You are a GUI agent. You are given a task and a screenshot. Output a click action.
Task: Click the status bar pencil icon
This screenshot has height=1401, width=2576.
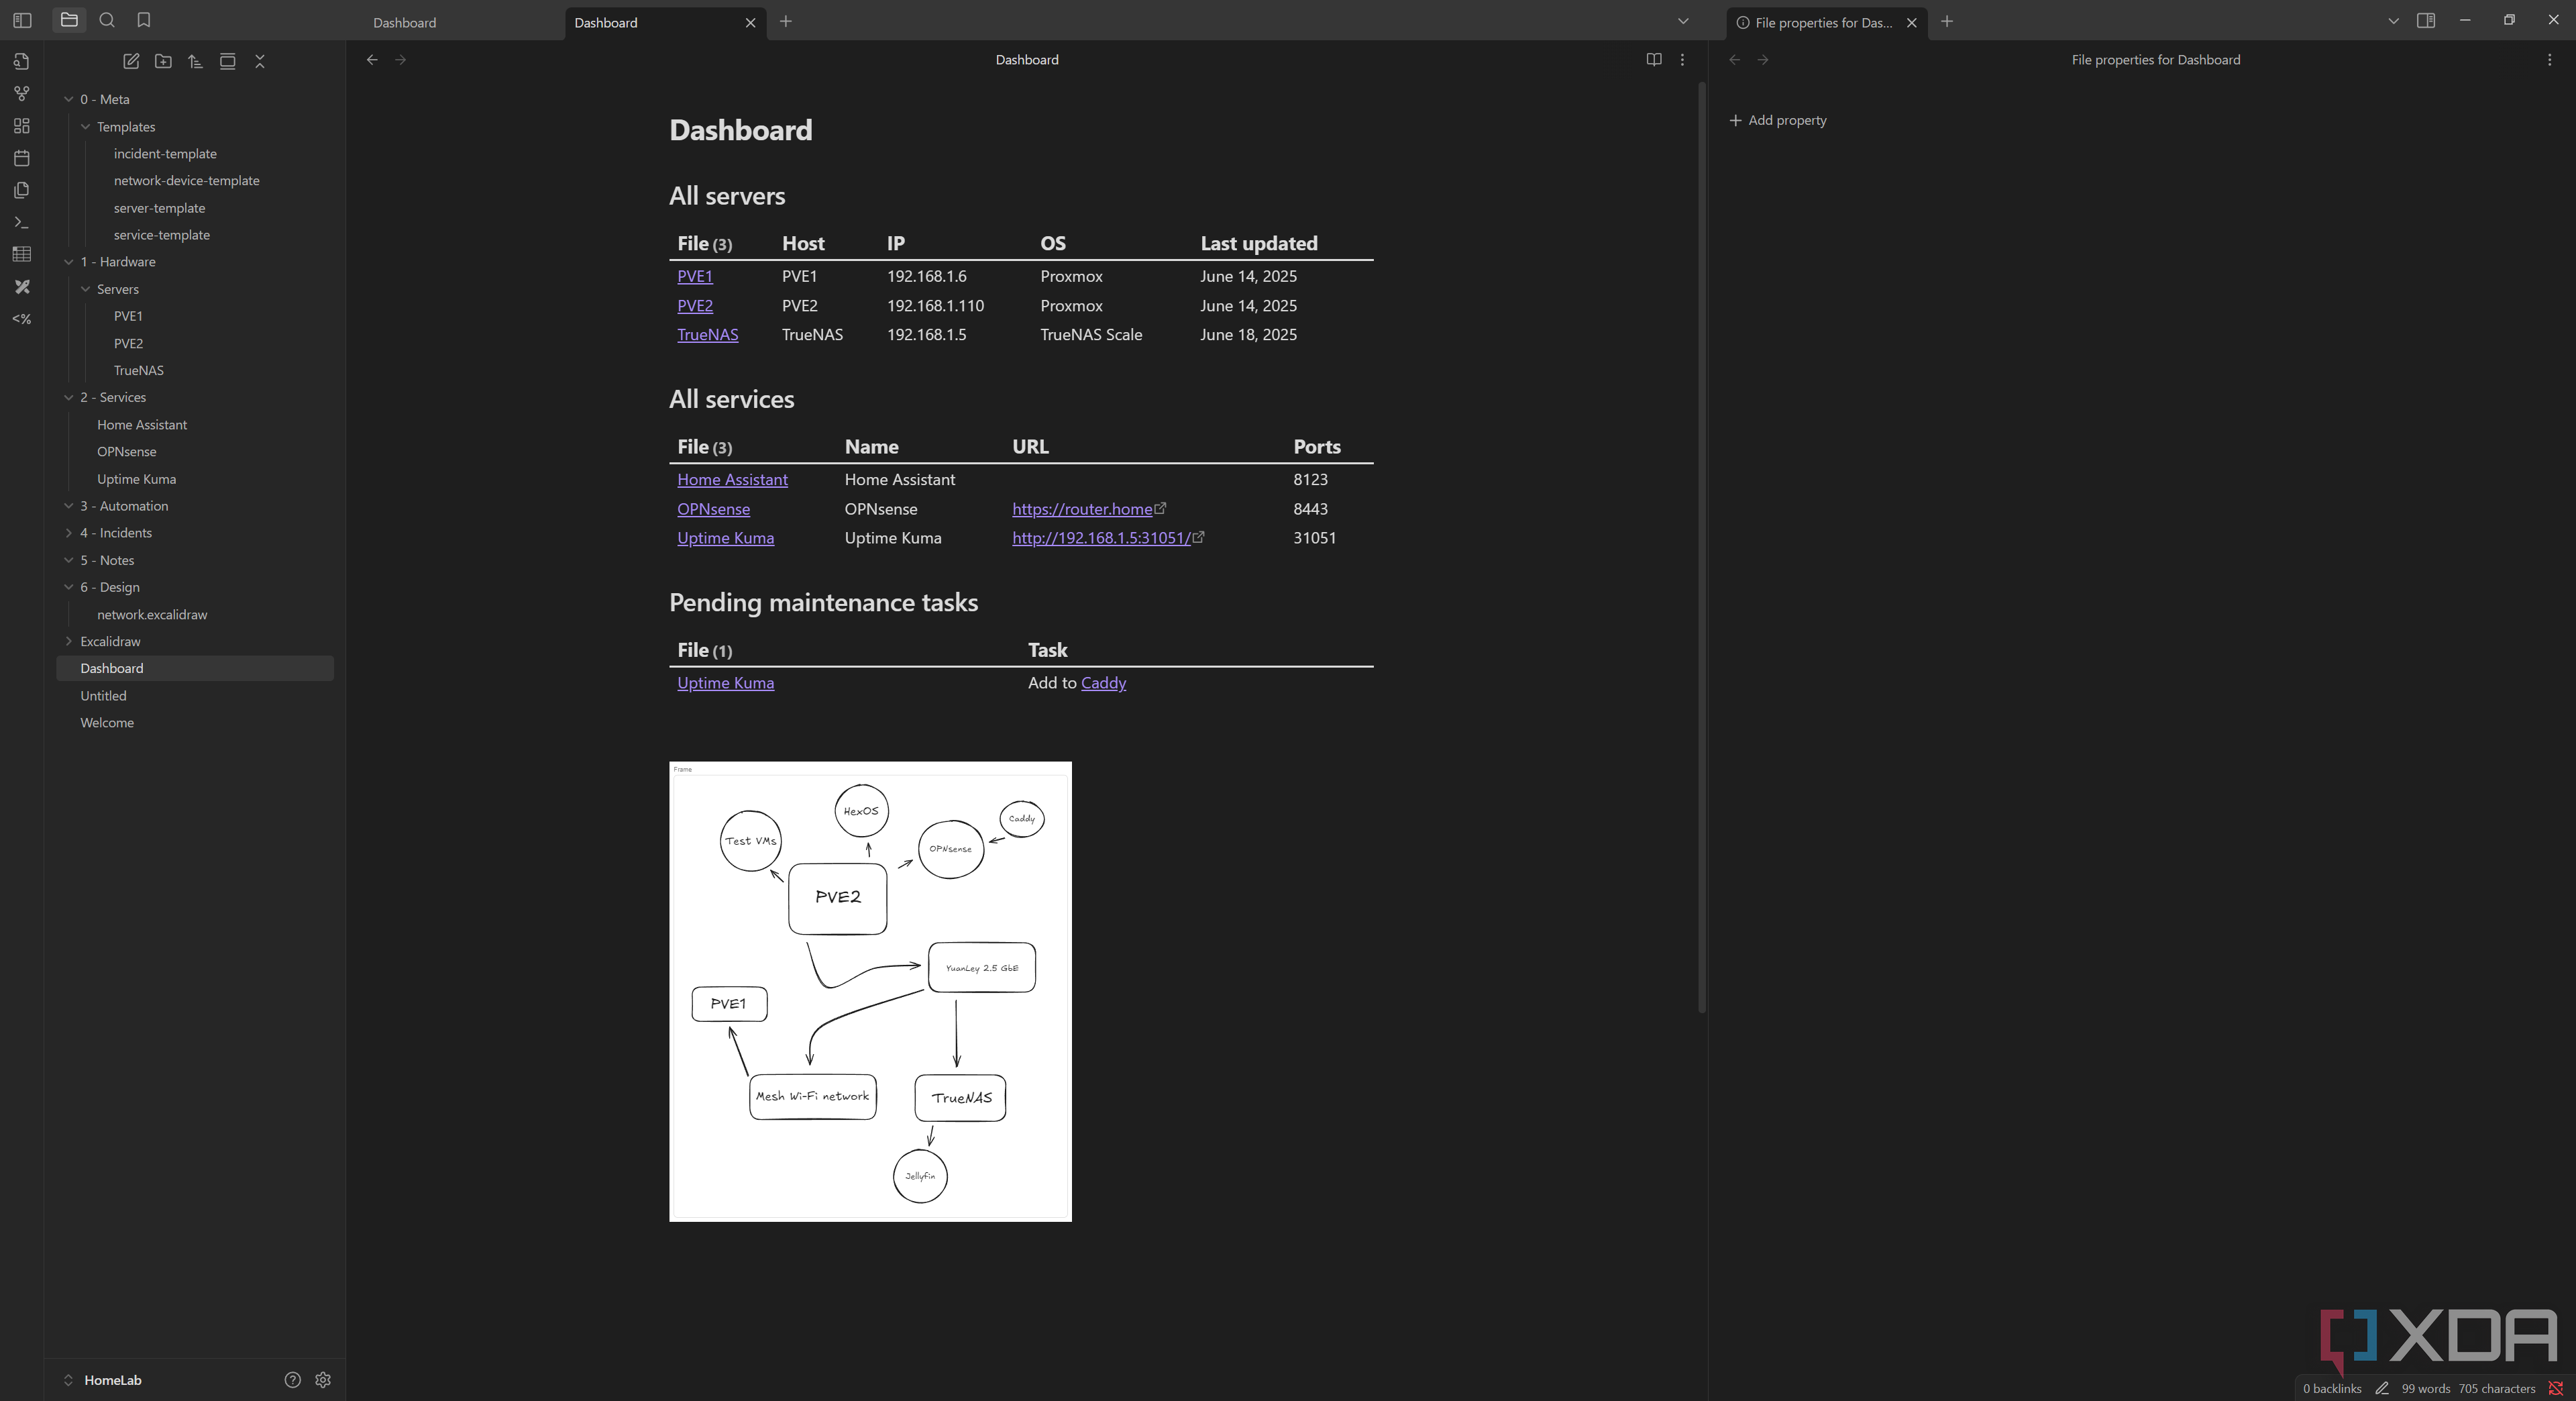2382,1388
